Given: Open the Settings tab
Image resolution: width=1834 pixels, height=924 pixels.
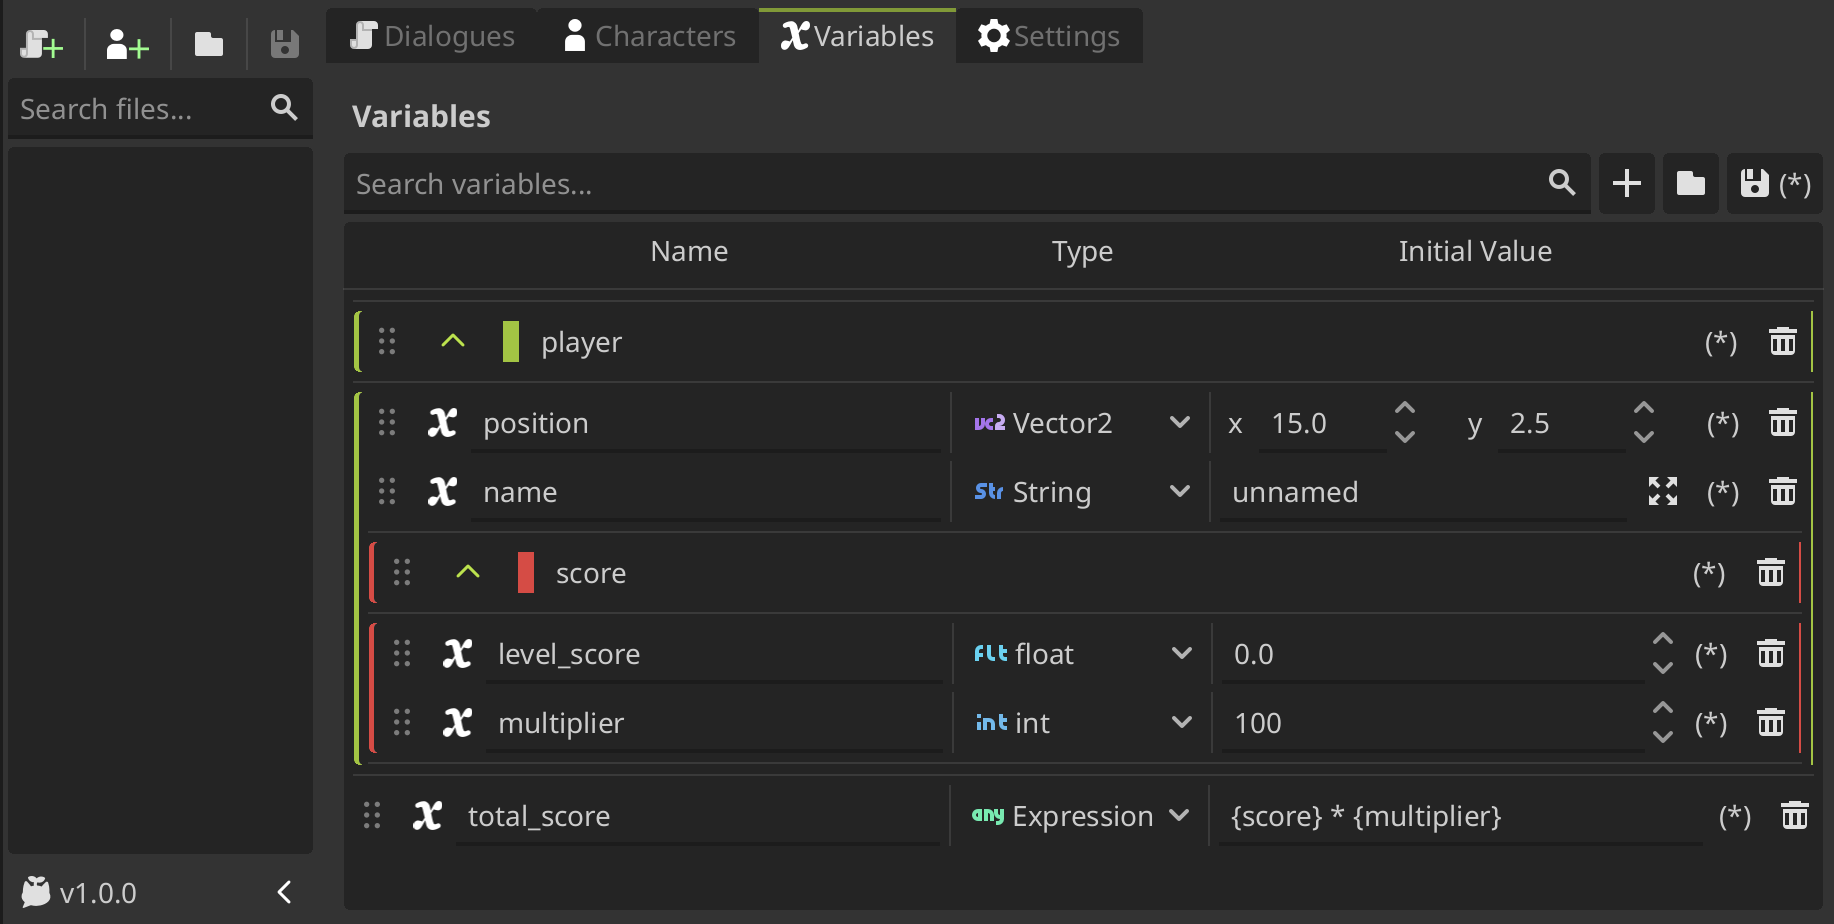Looking at the screenshot, I should 1049,35.
